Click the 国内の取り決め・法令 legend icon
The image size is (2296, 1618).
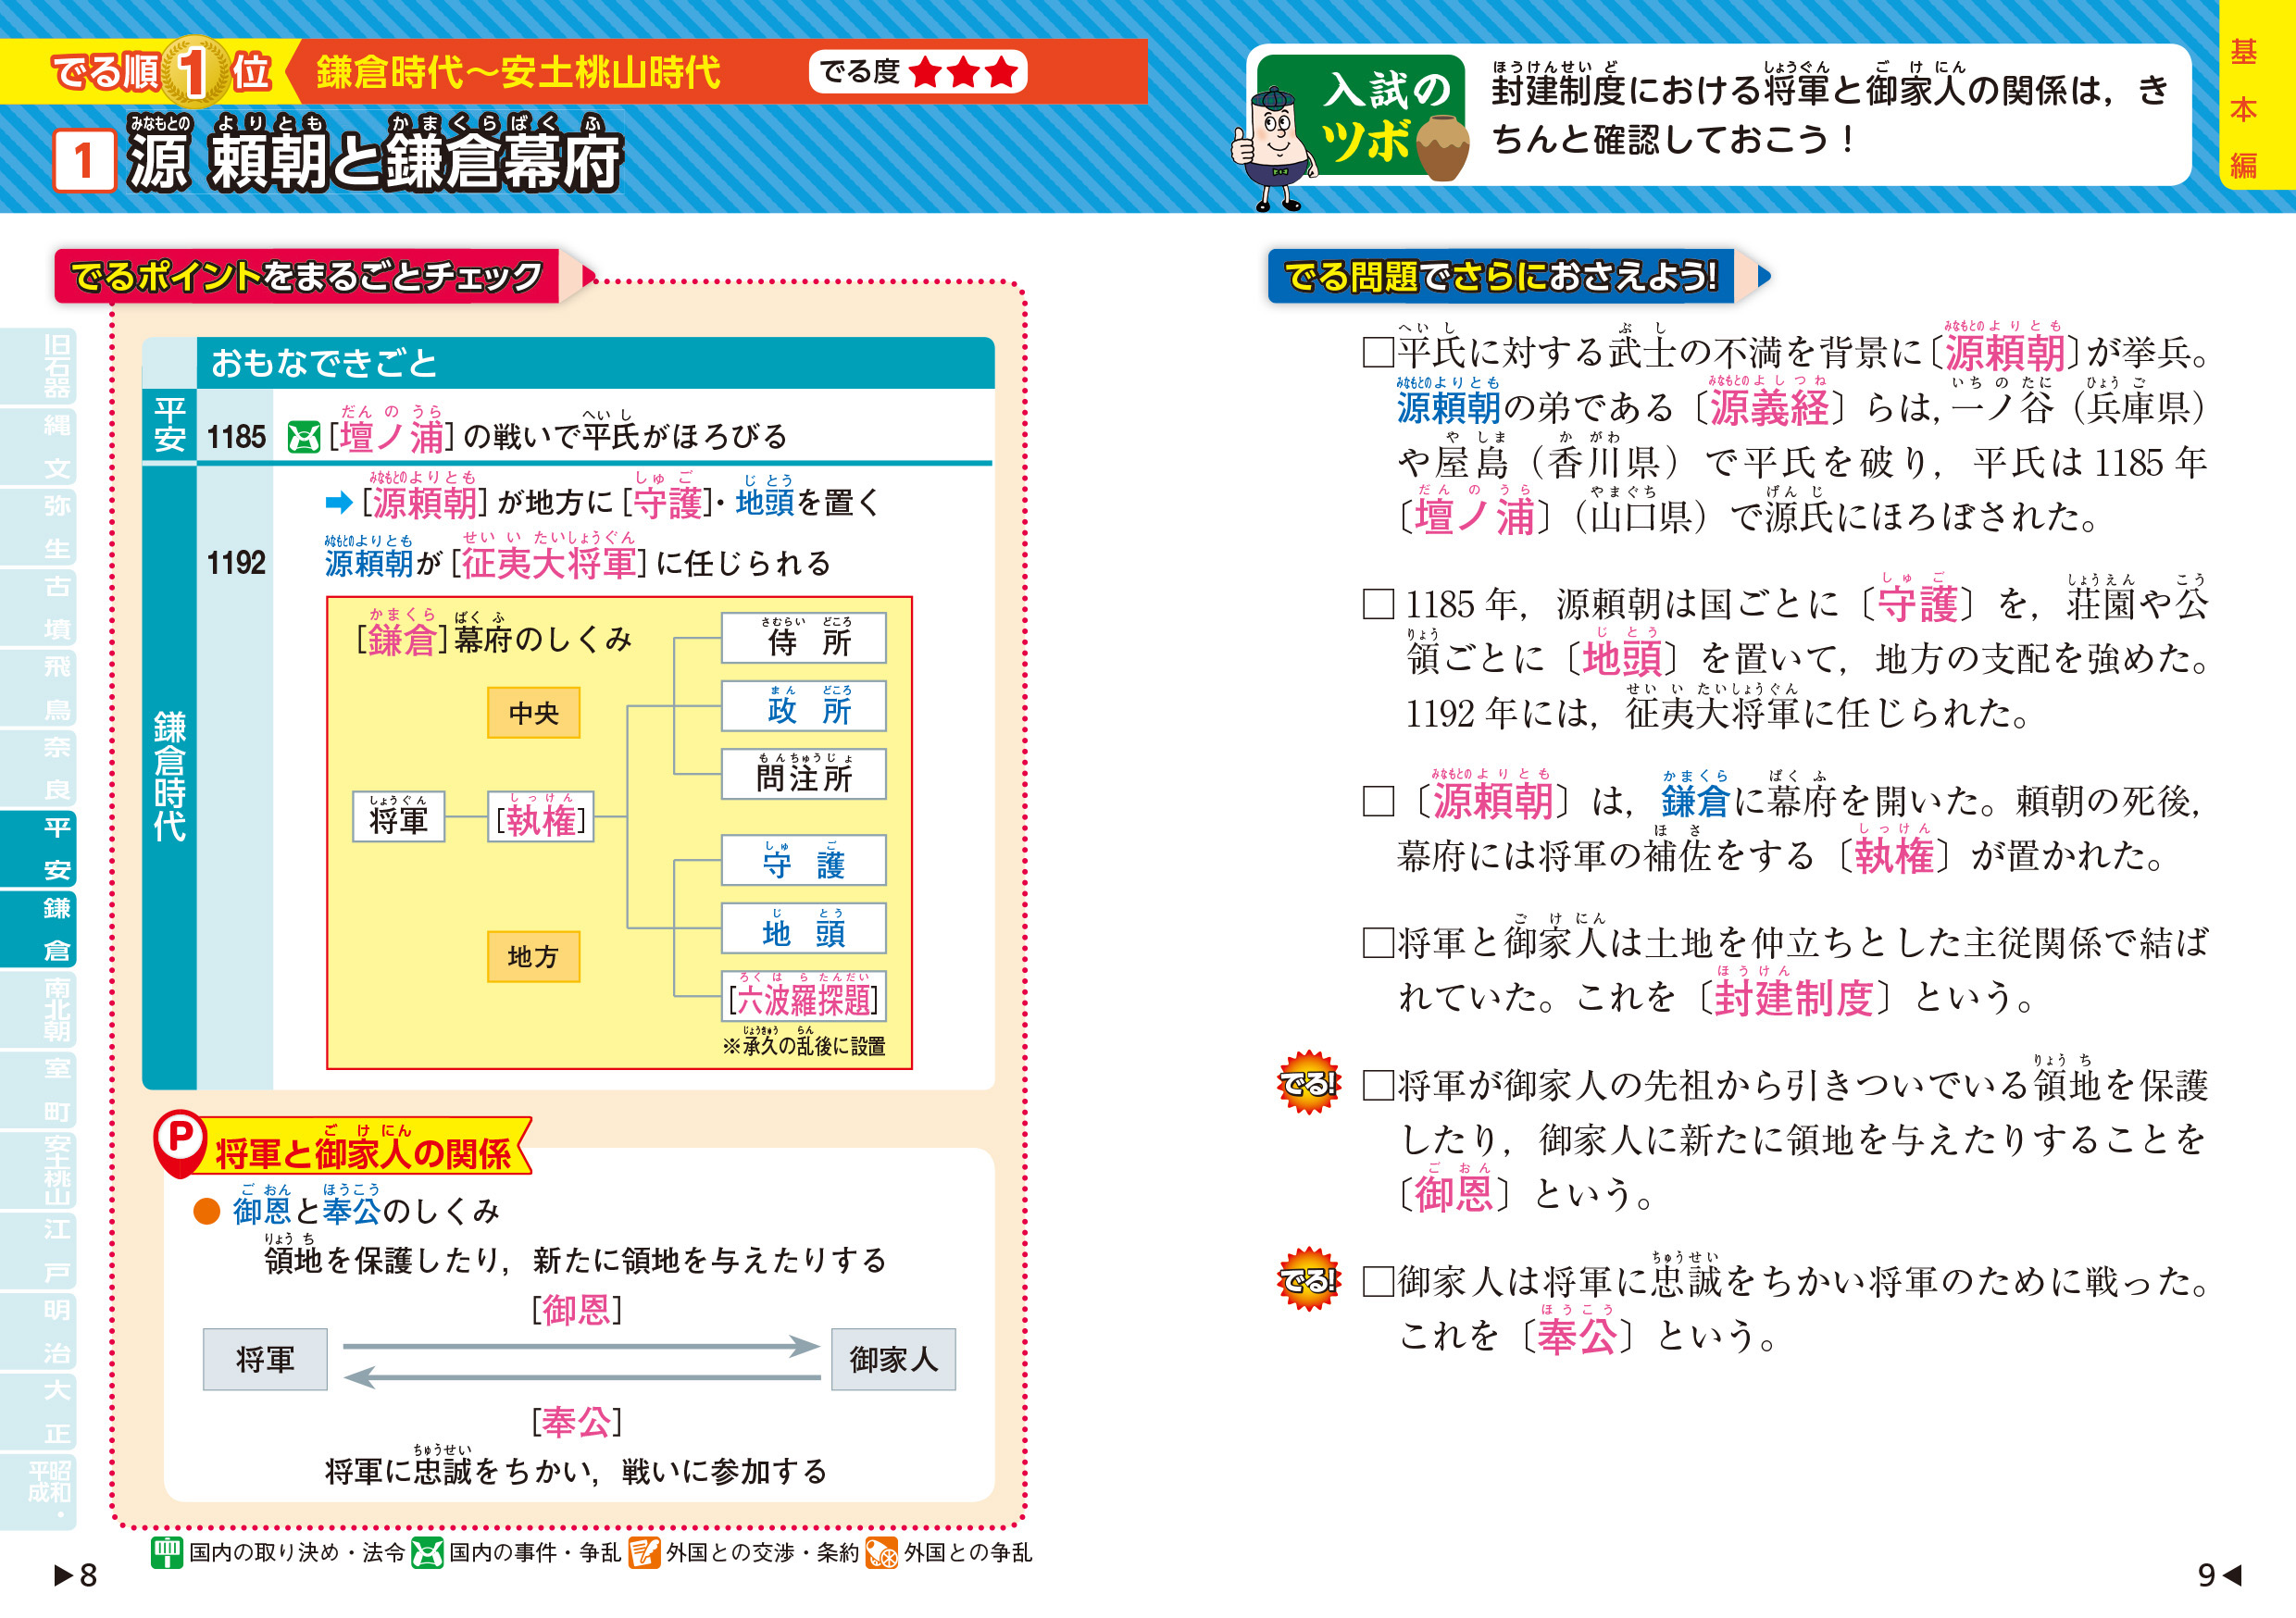click(x=168, y=1552)
